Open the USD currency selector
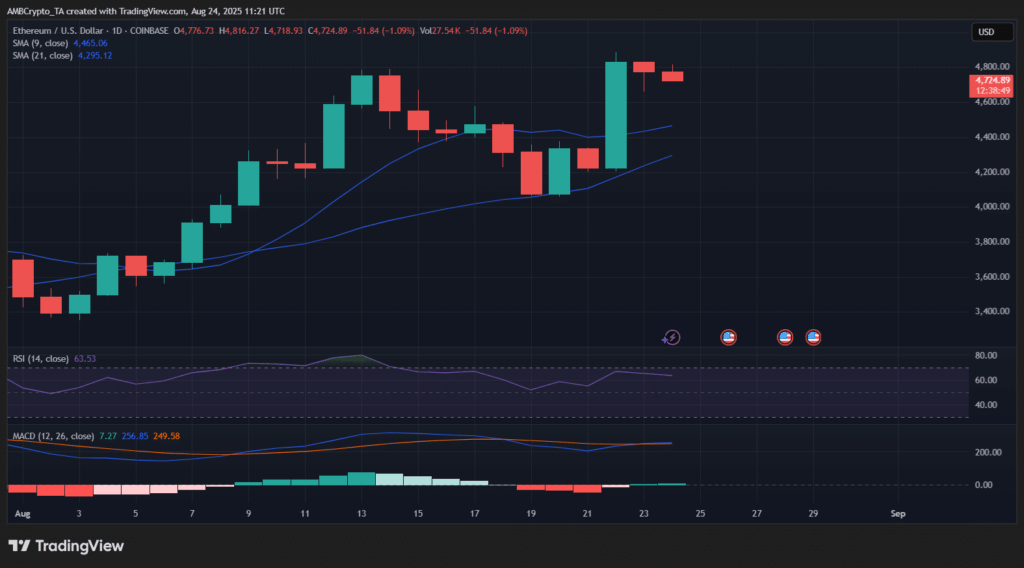Image resolution: width=1024 pixels, height=568 pixels. pyautogui.click(x=985, y=32)
